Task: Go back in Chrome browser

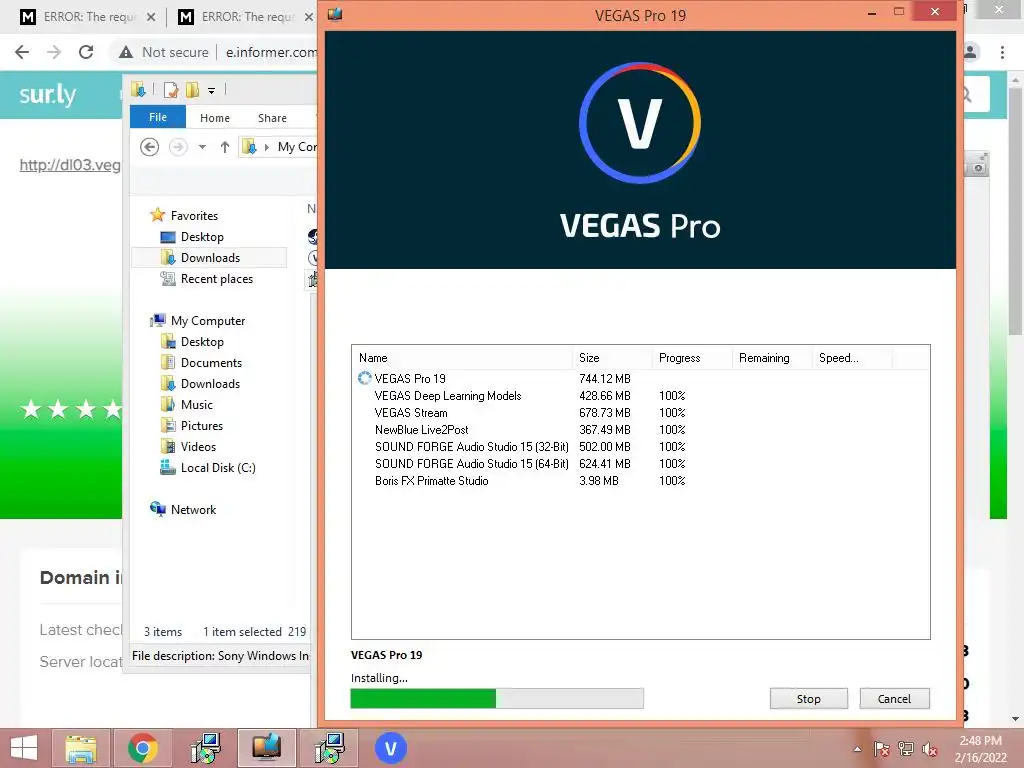Action: pyautogui.click(x=22, y=52)
